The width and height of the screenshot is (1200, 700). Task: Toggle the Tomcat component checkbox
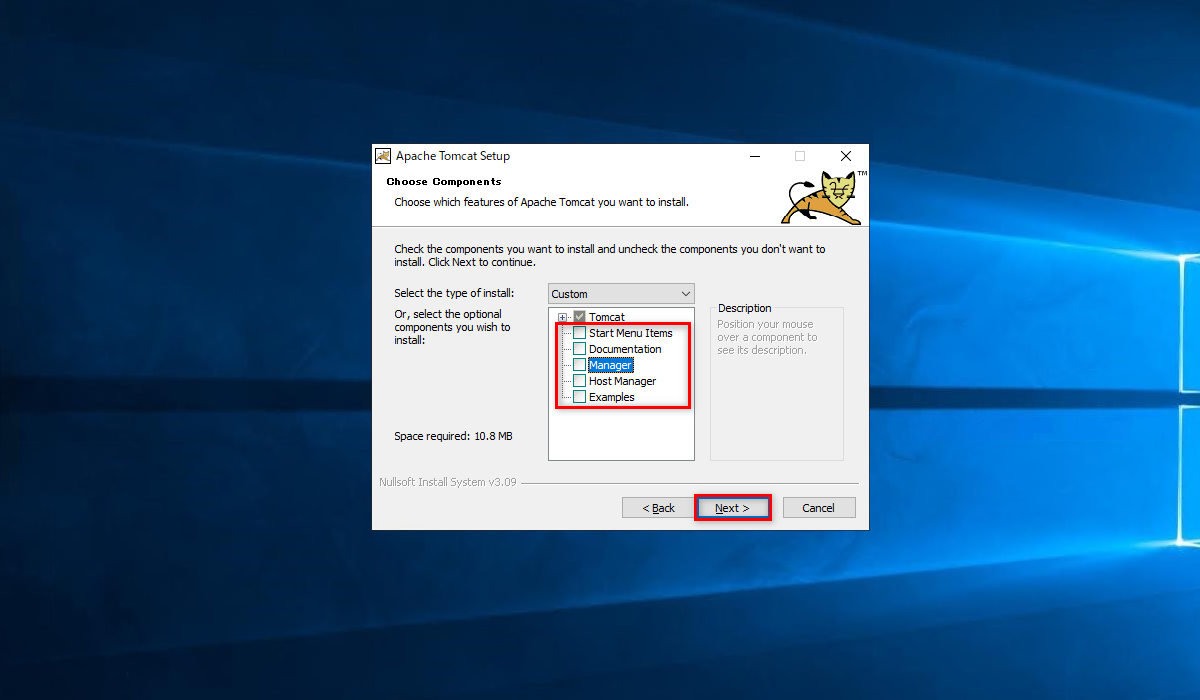(x=579, y=317)
